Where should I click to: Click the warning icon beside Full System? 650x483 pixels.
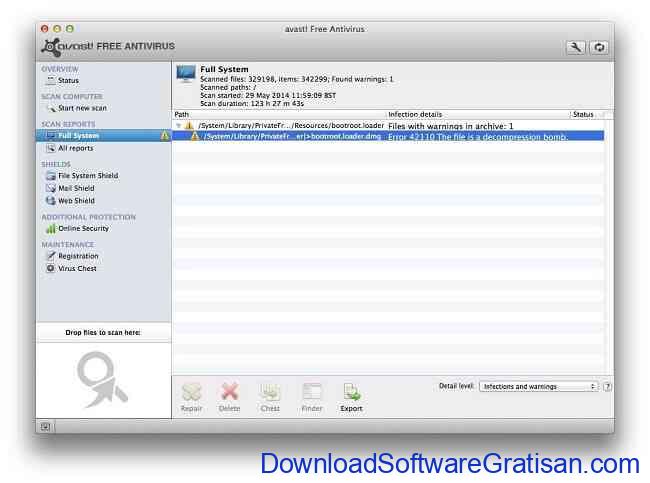coord(165,136)
